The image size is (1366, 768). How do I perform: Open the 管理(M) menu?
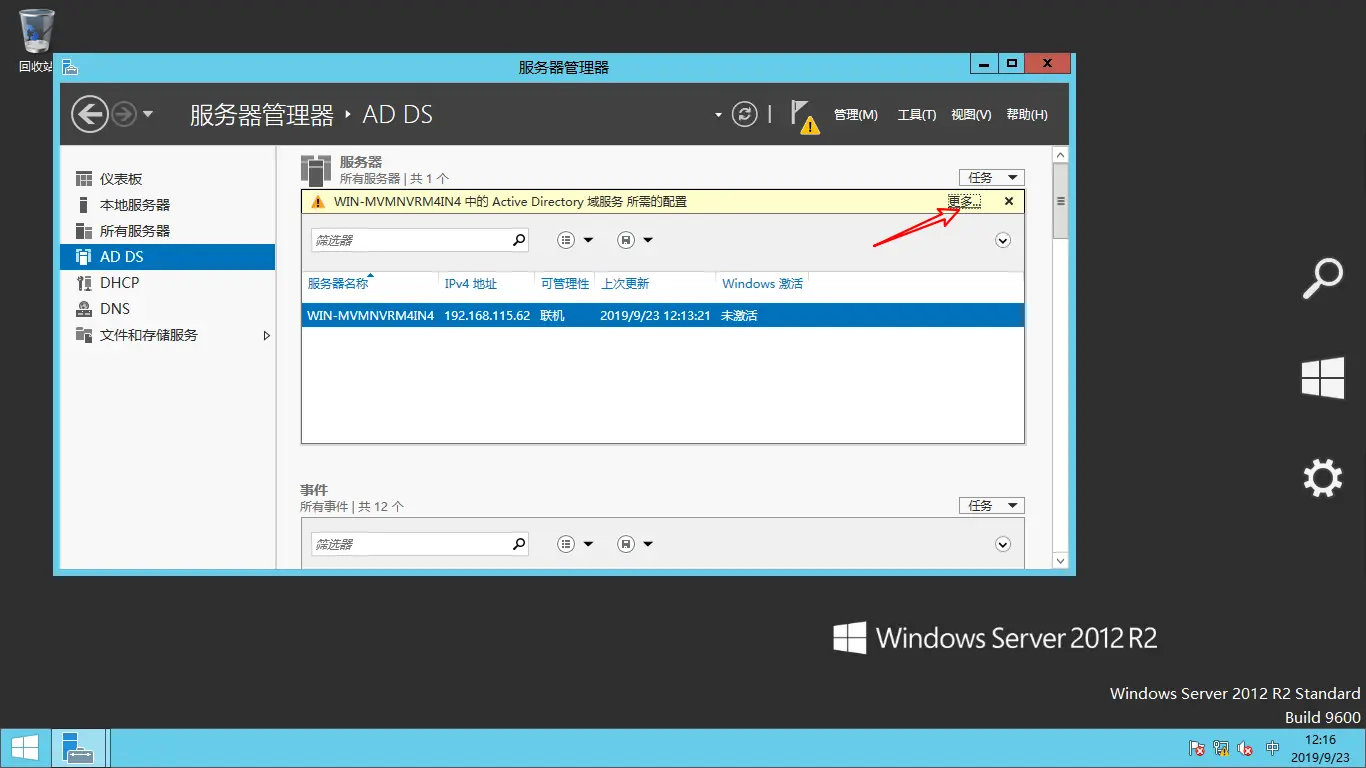tap(855, 115)
